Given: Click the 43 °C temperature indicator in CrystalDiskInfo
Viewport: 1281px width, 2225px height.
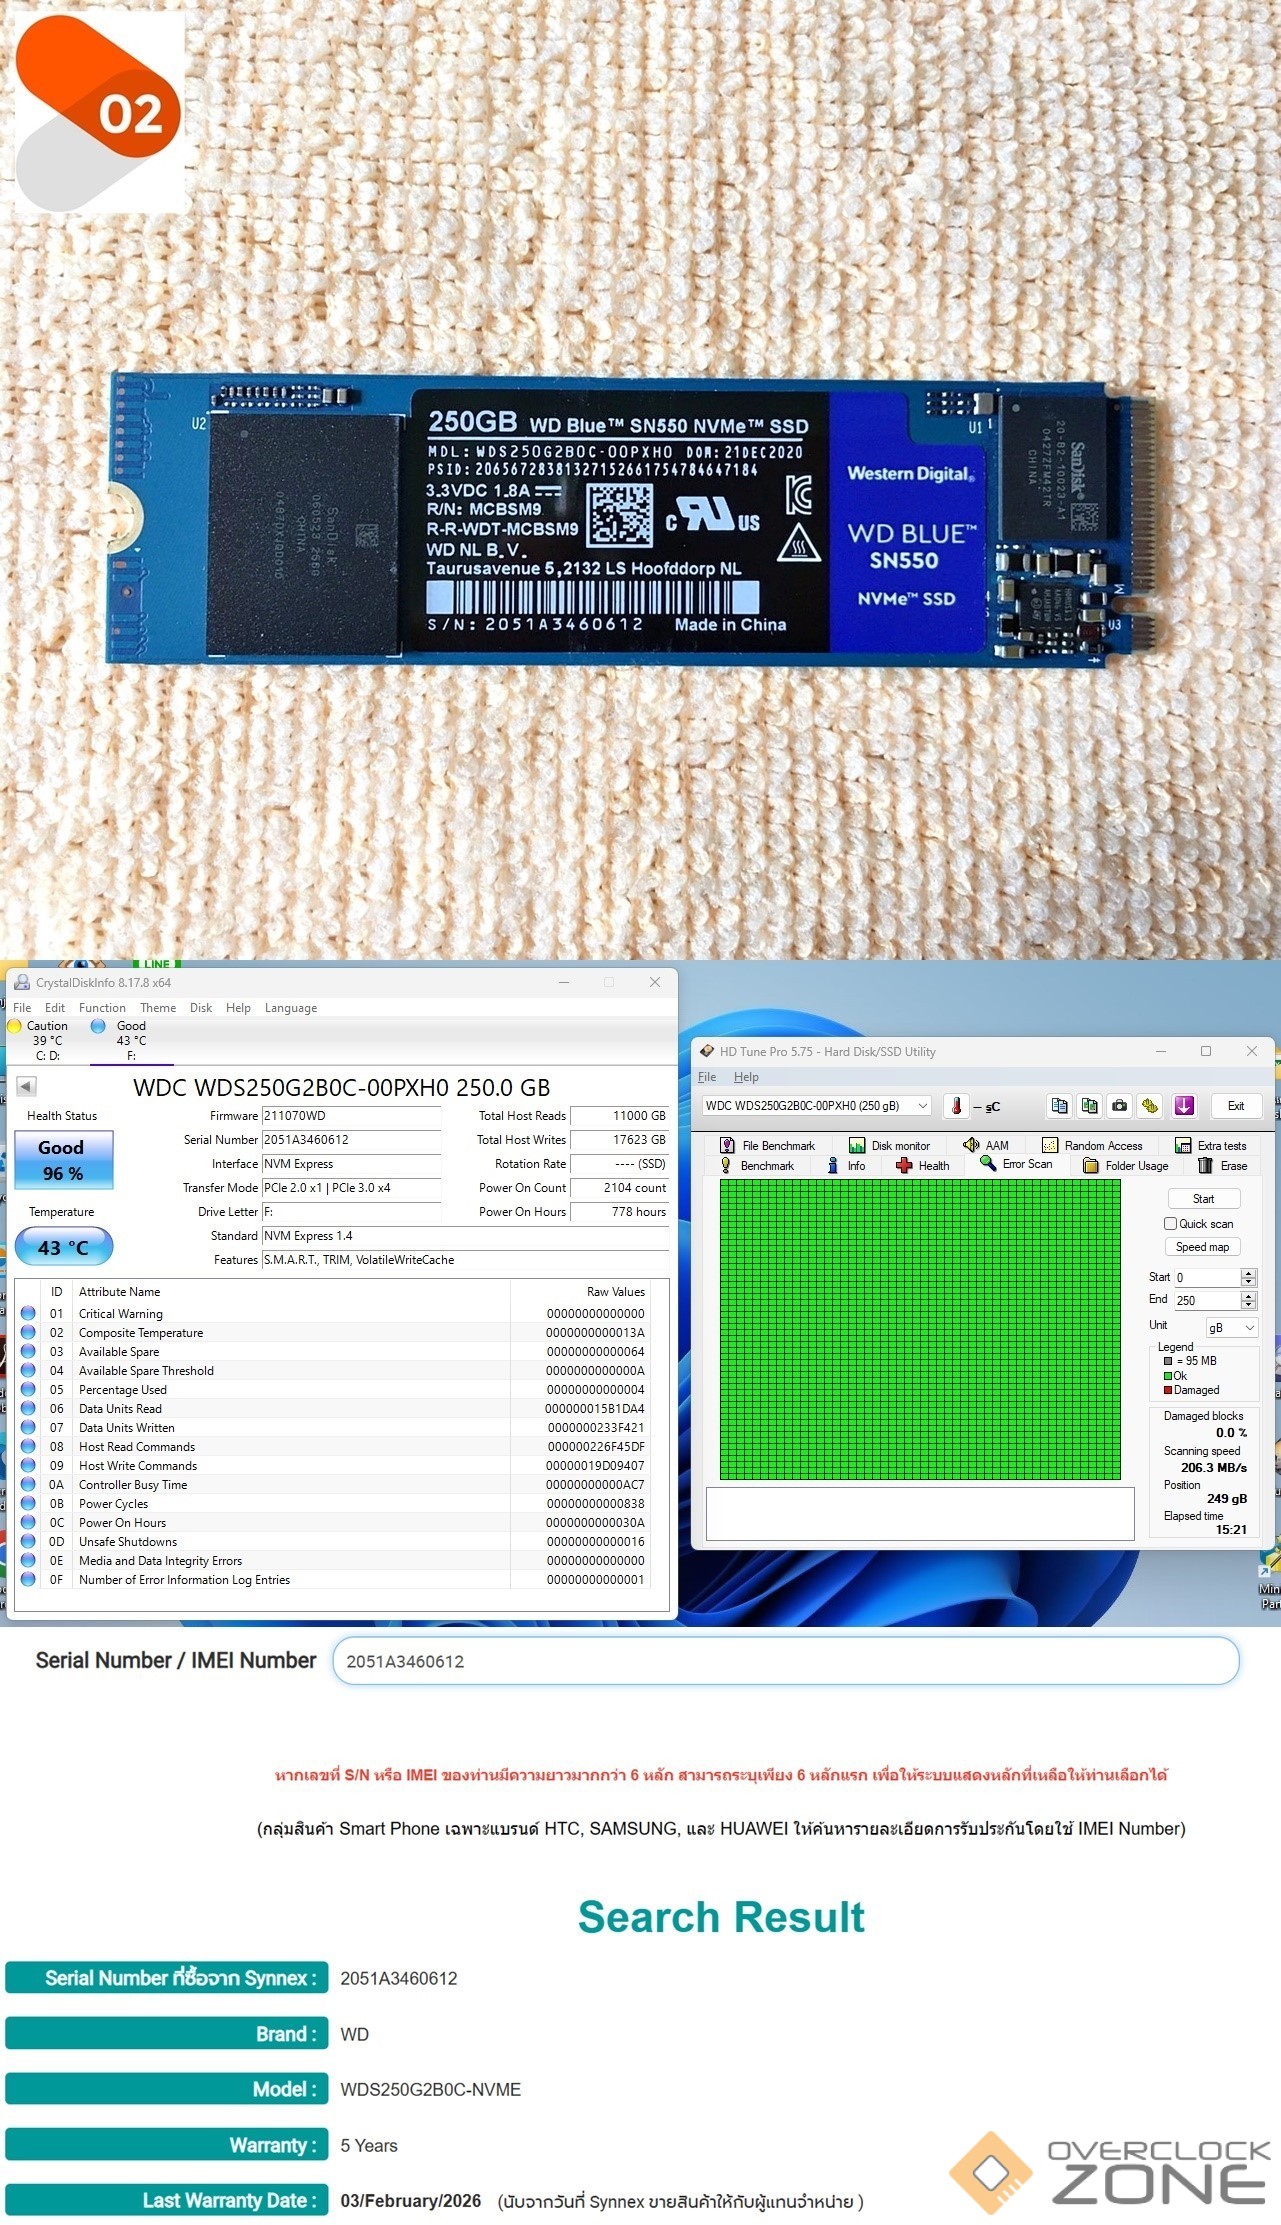Looking at the screenshot, I should 64,1247.
